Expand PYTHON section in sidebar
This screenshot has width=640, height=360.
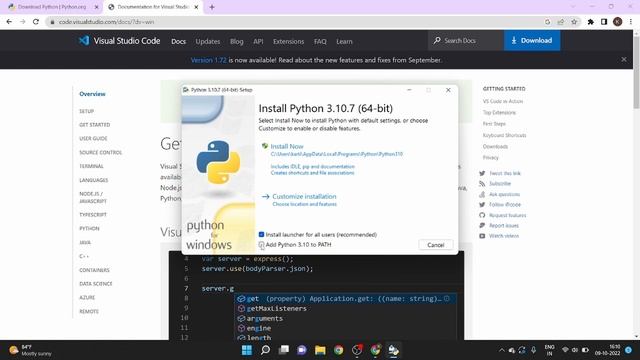coord(89,229)
